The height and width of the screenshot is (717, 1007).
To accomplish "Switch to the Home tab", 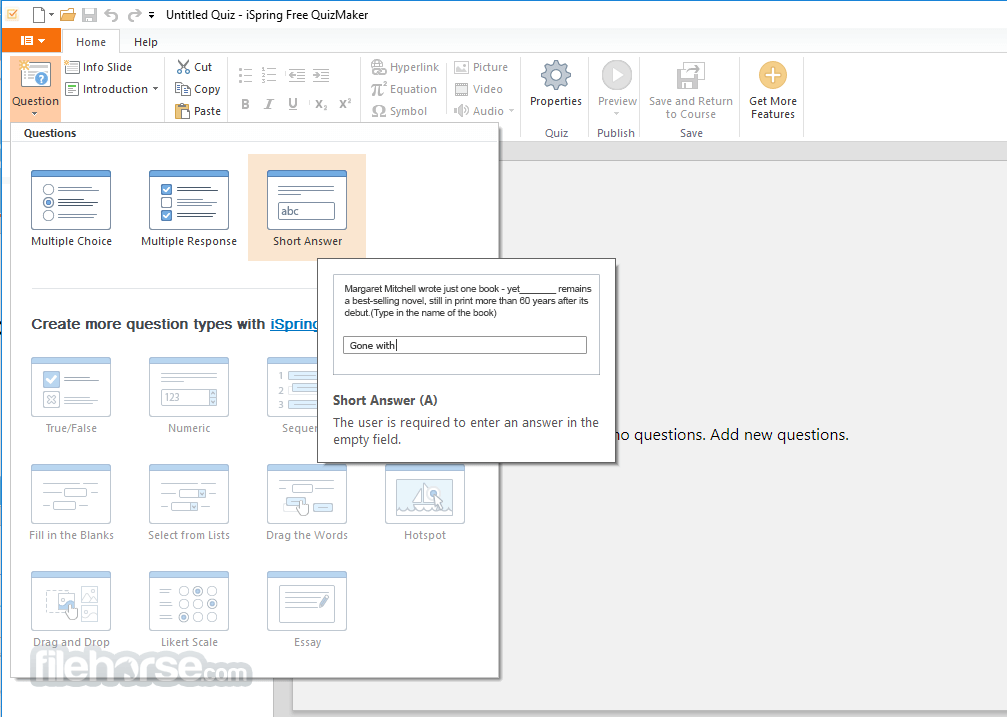I will [91, 42].
